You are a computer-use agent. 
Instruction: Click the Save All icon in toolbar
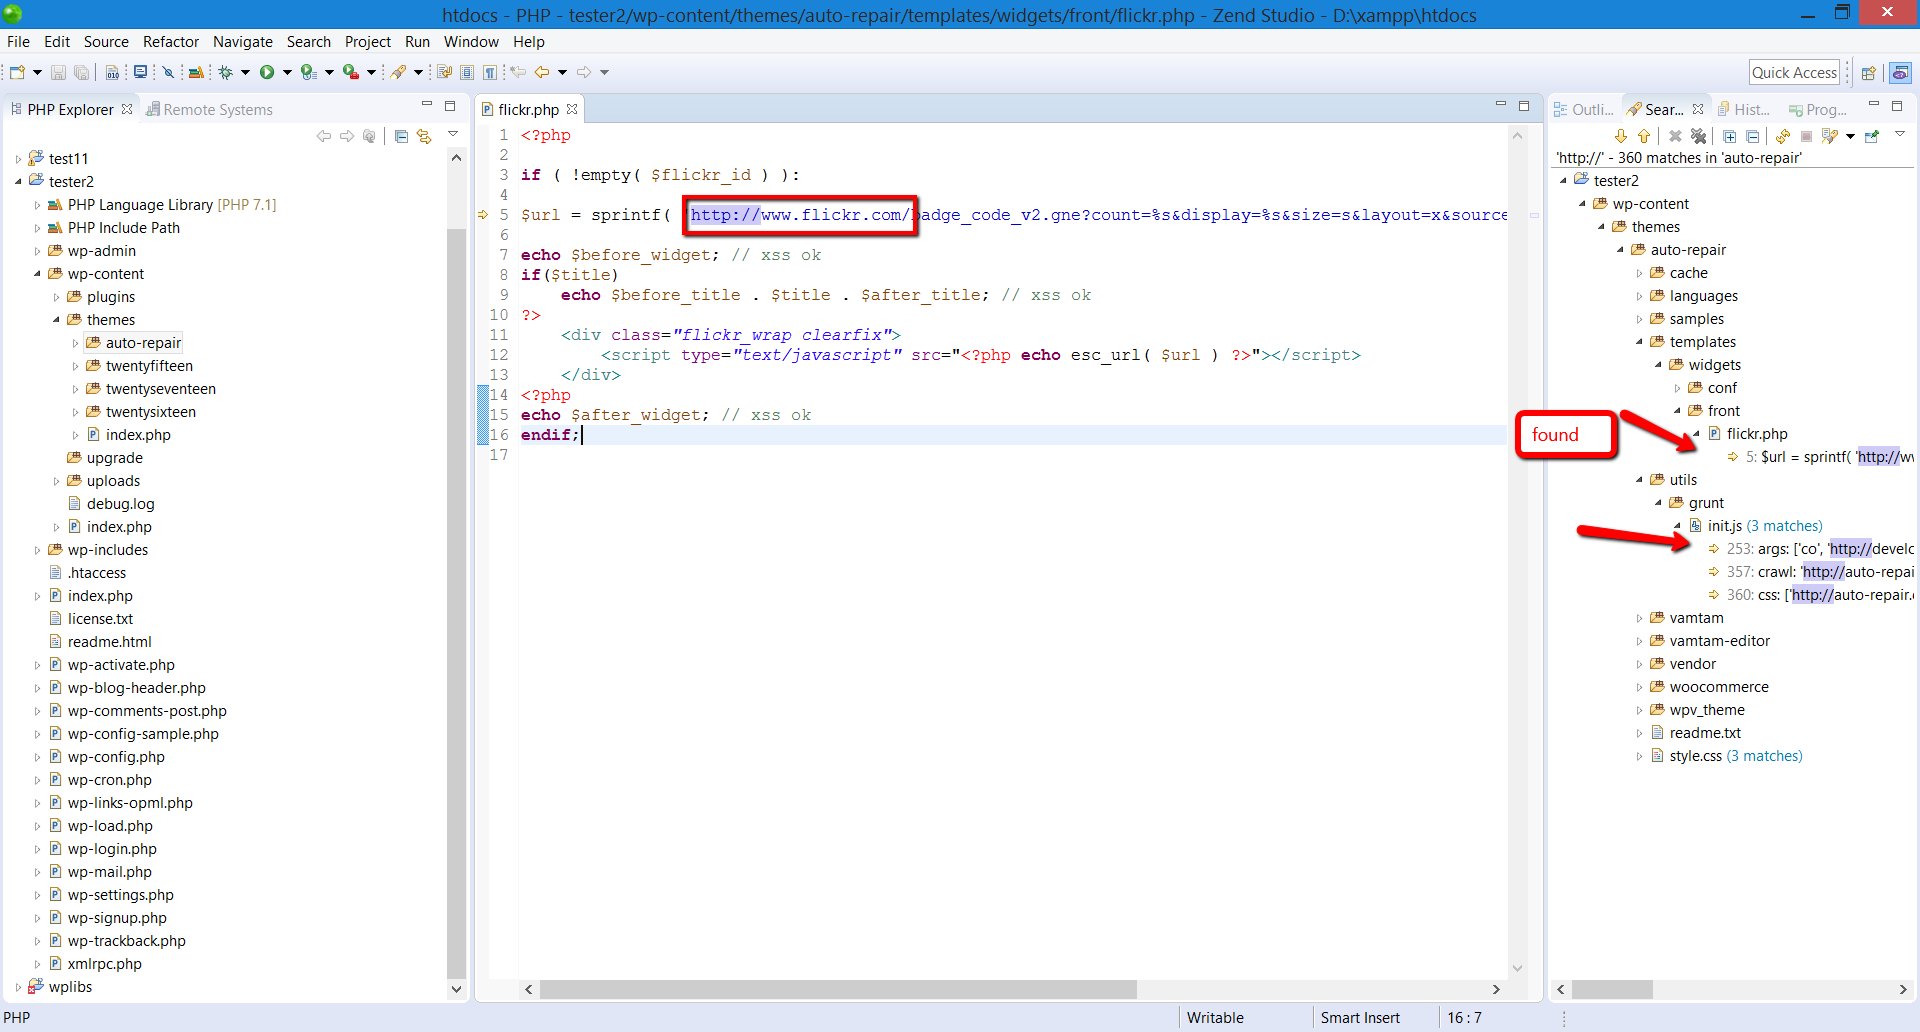pos(80,72)
